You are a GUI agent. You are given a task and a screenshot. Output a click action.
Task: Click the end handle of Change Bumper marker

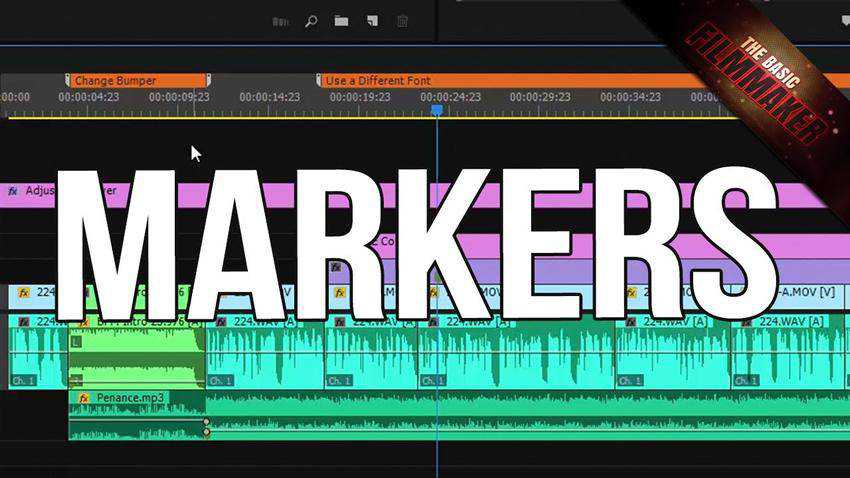(x=207, y=80)
